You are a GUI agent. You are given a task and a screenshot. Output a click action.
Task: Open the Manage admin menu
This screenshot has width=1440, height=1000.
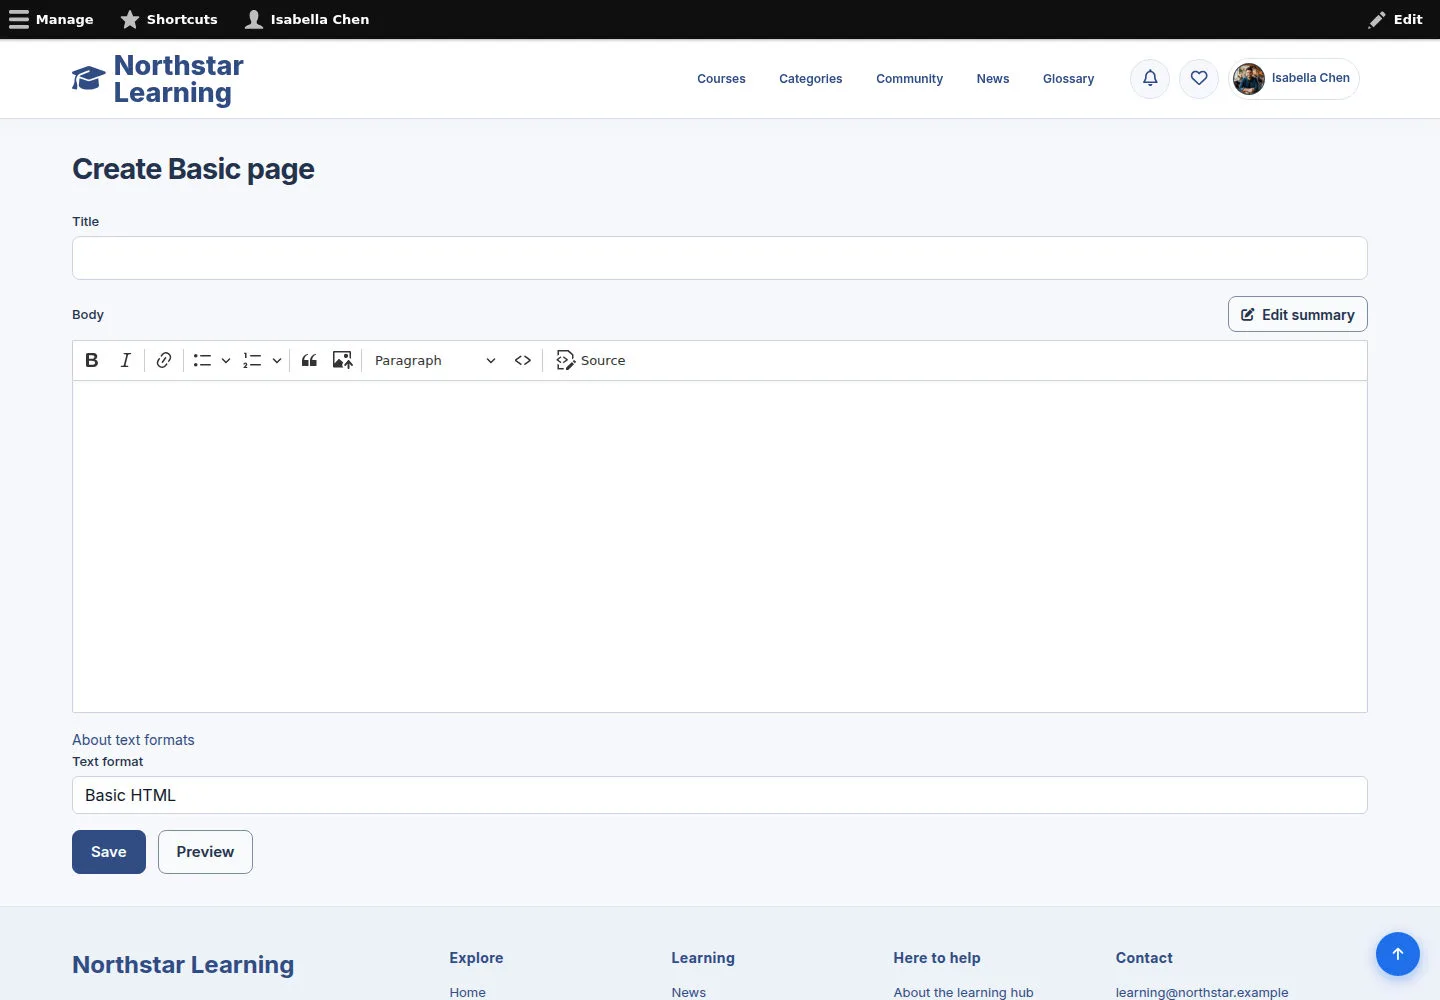[51, 19]
